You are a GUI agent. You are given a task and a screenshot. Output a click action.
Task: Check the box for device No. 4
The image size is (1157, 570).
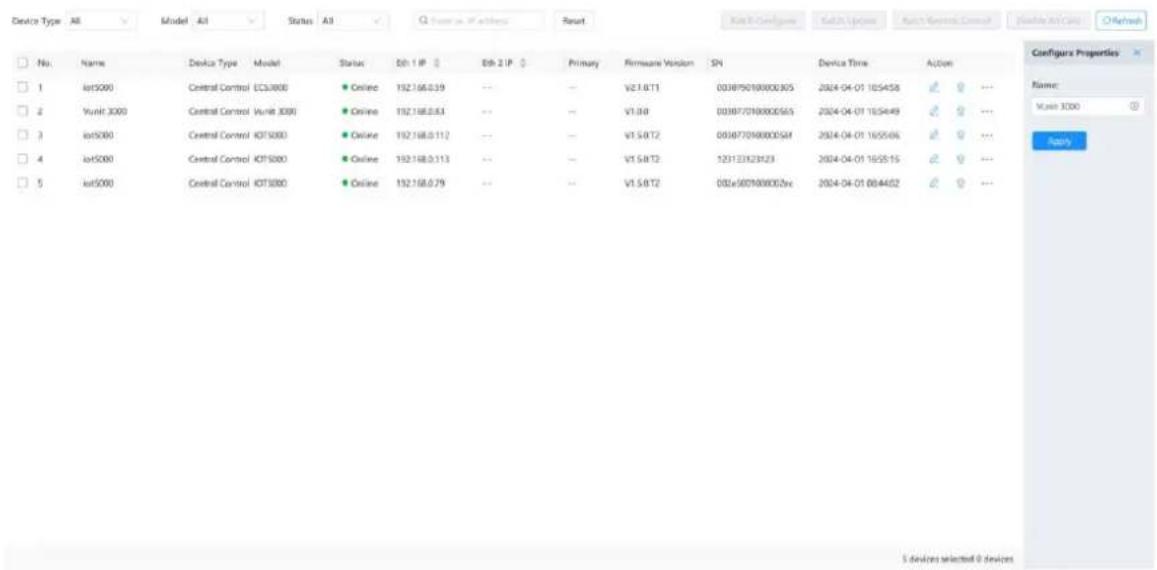coord(21,159)
